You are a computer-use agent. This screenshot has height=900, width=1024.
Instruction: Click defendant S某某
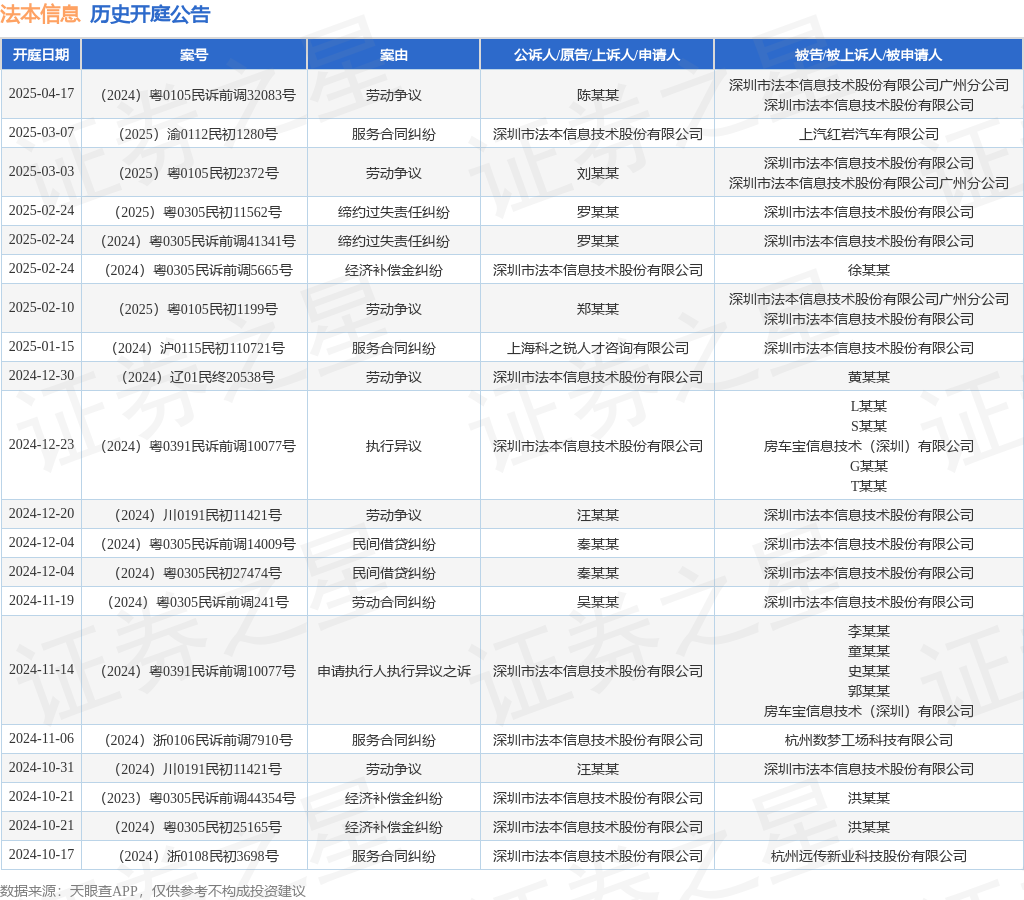point(869,426)
